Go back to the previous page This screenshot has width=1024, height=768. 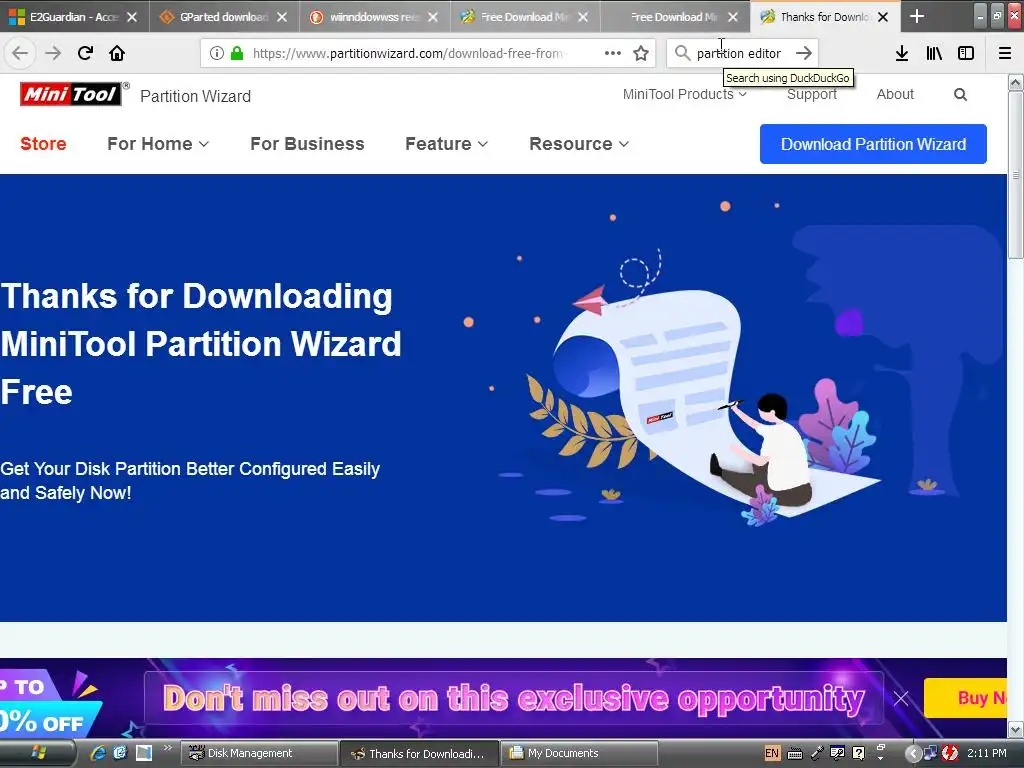pyautogui.click(x=20, y=53)
